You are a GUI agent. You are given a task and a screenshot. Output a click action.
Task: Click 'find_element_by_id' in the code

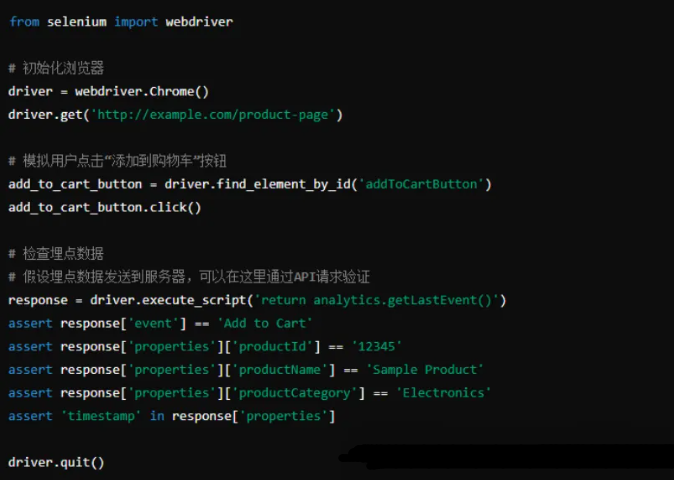[284, 184]
